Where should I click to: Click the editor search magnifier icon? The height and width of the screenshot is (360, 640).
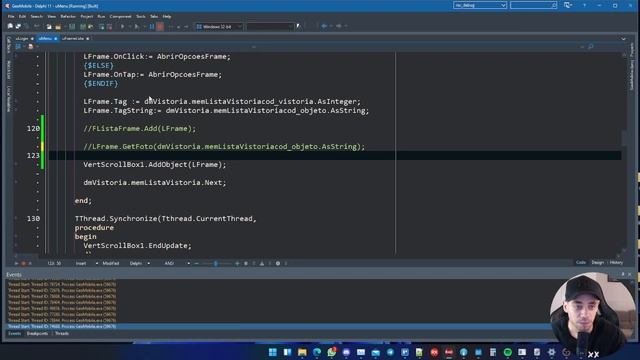(590, 47)
